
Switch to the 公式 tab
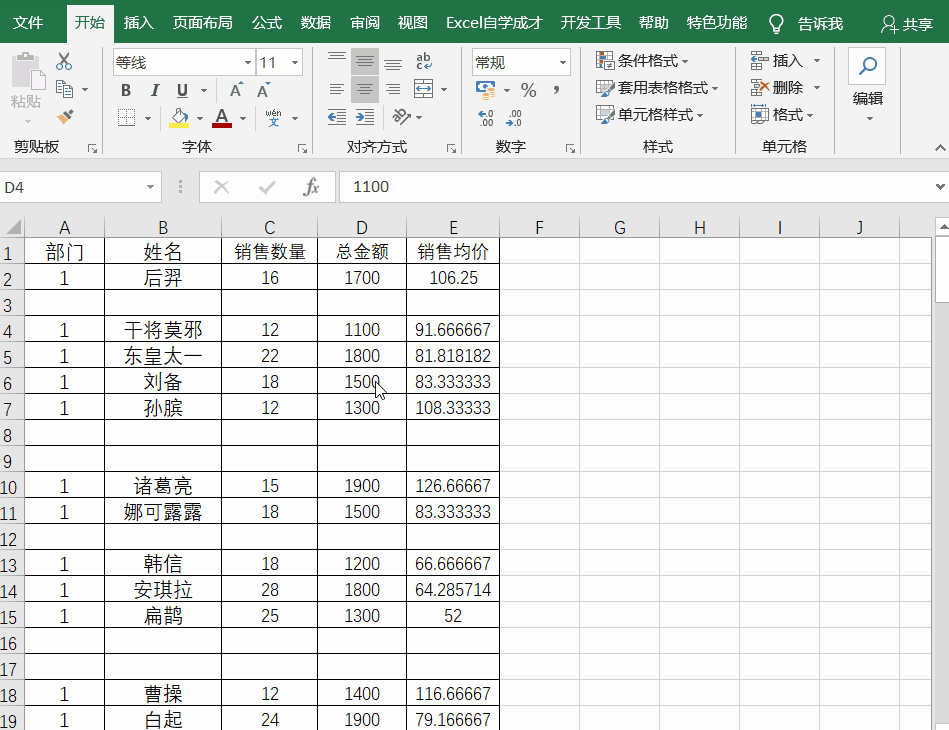click(267, 23)
